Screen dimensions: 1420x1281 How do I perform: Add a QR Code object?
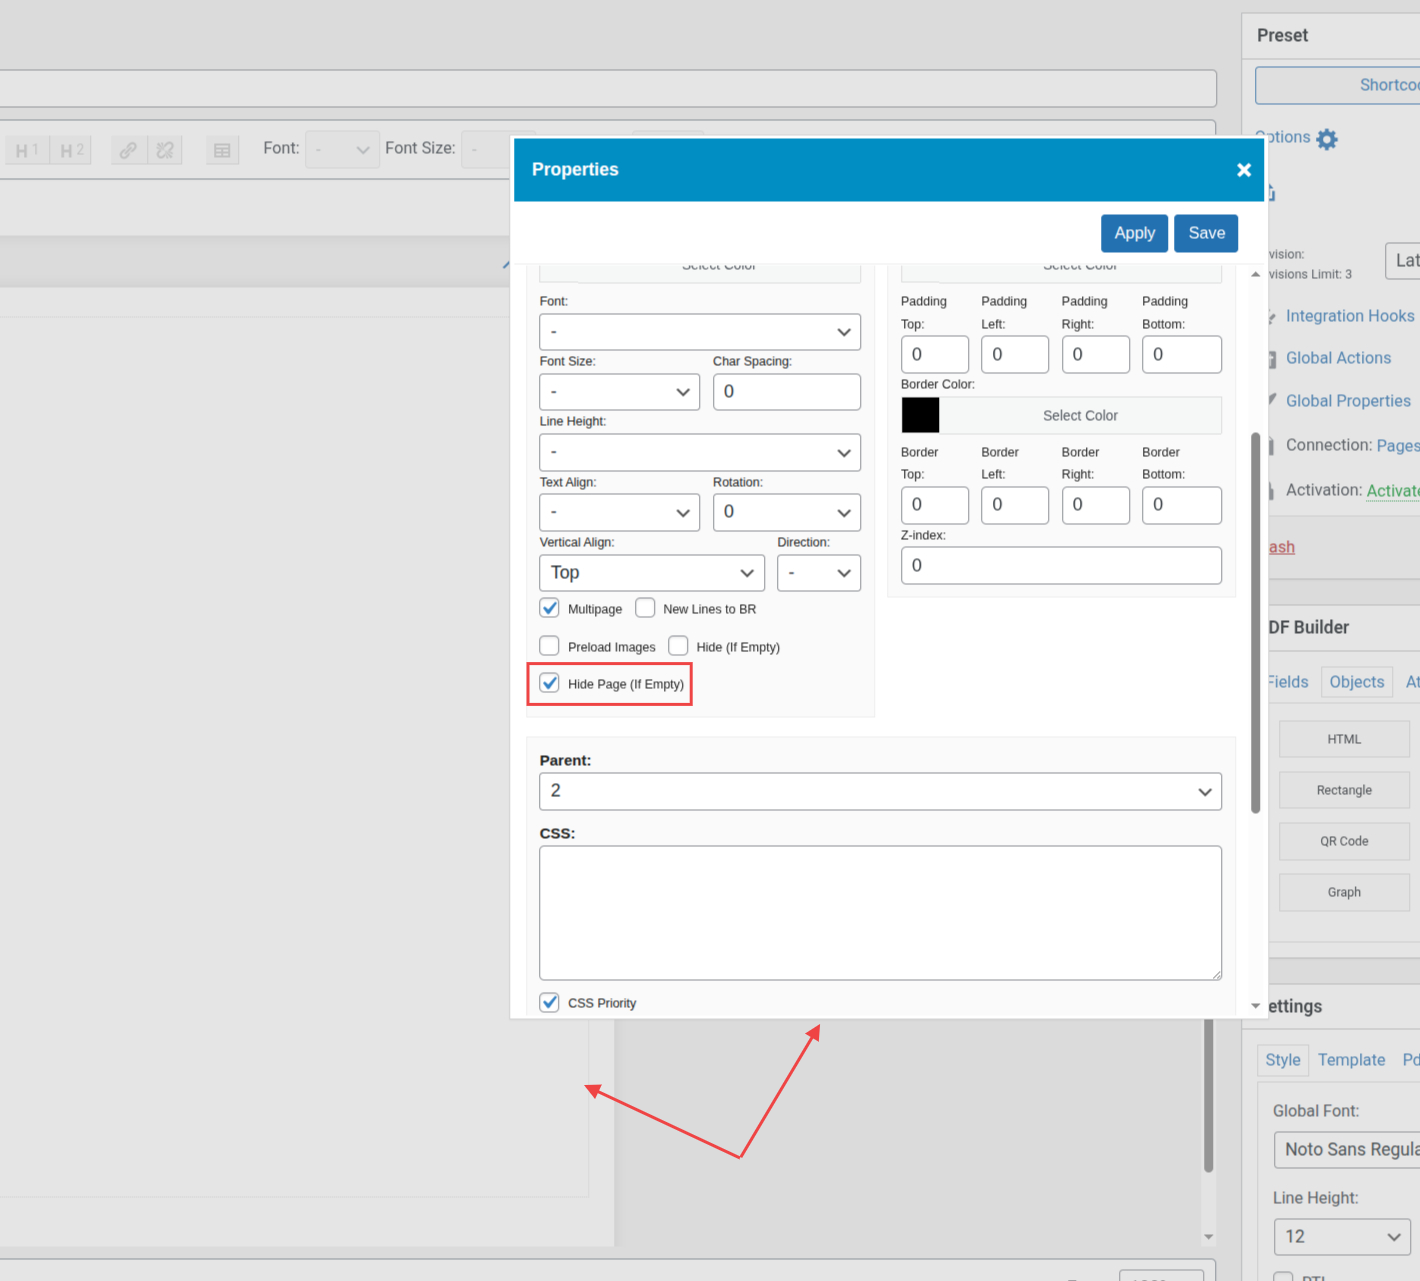[1344, 841]
